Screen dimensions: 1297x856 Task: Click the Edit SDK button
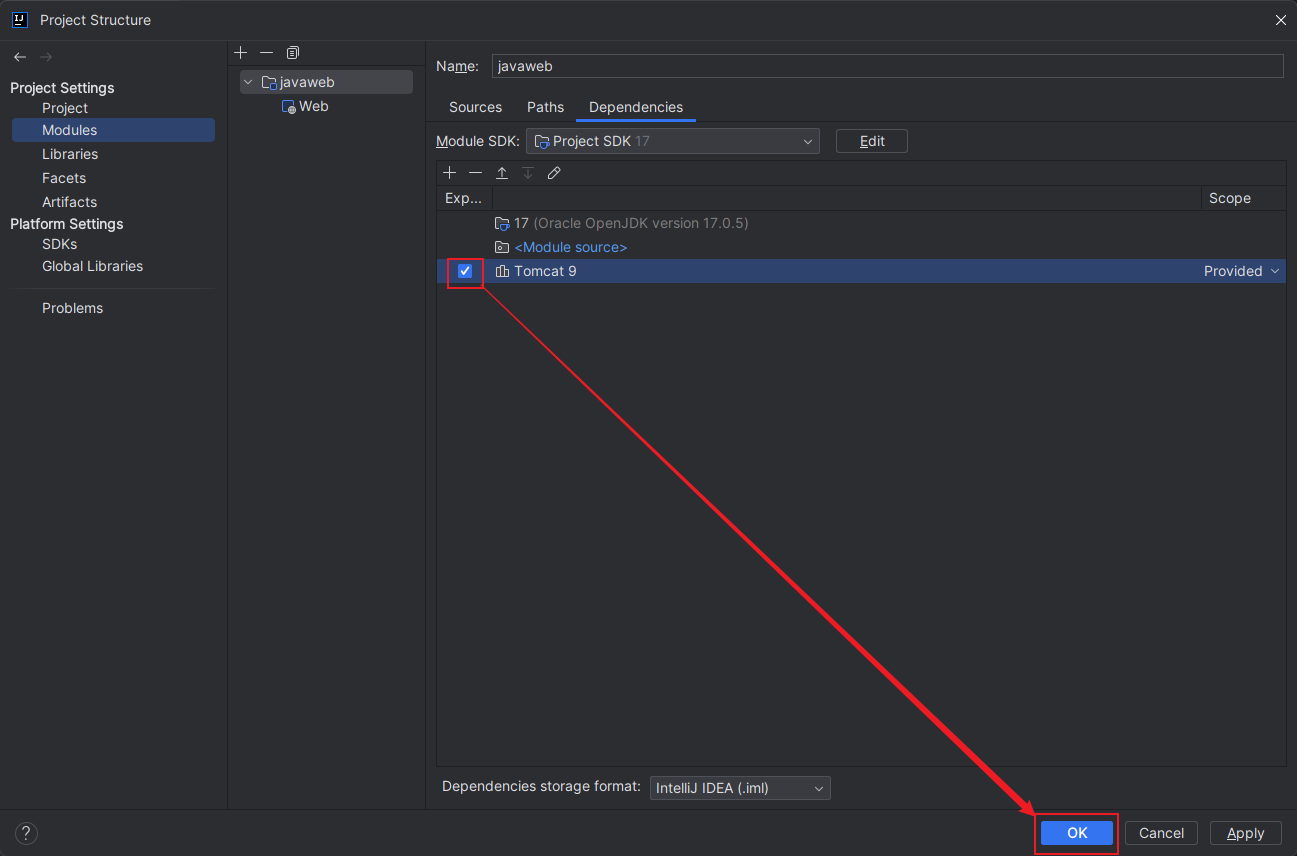(x=872, y=141)
